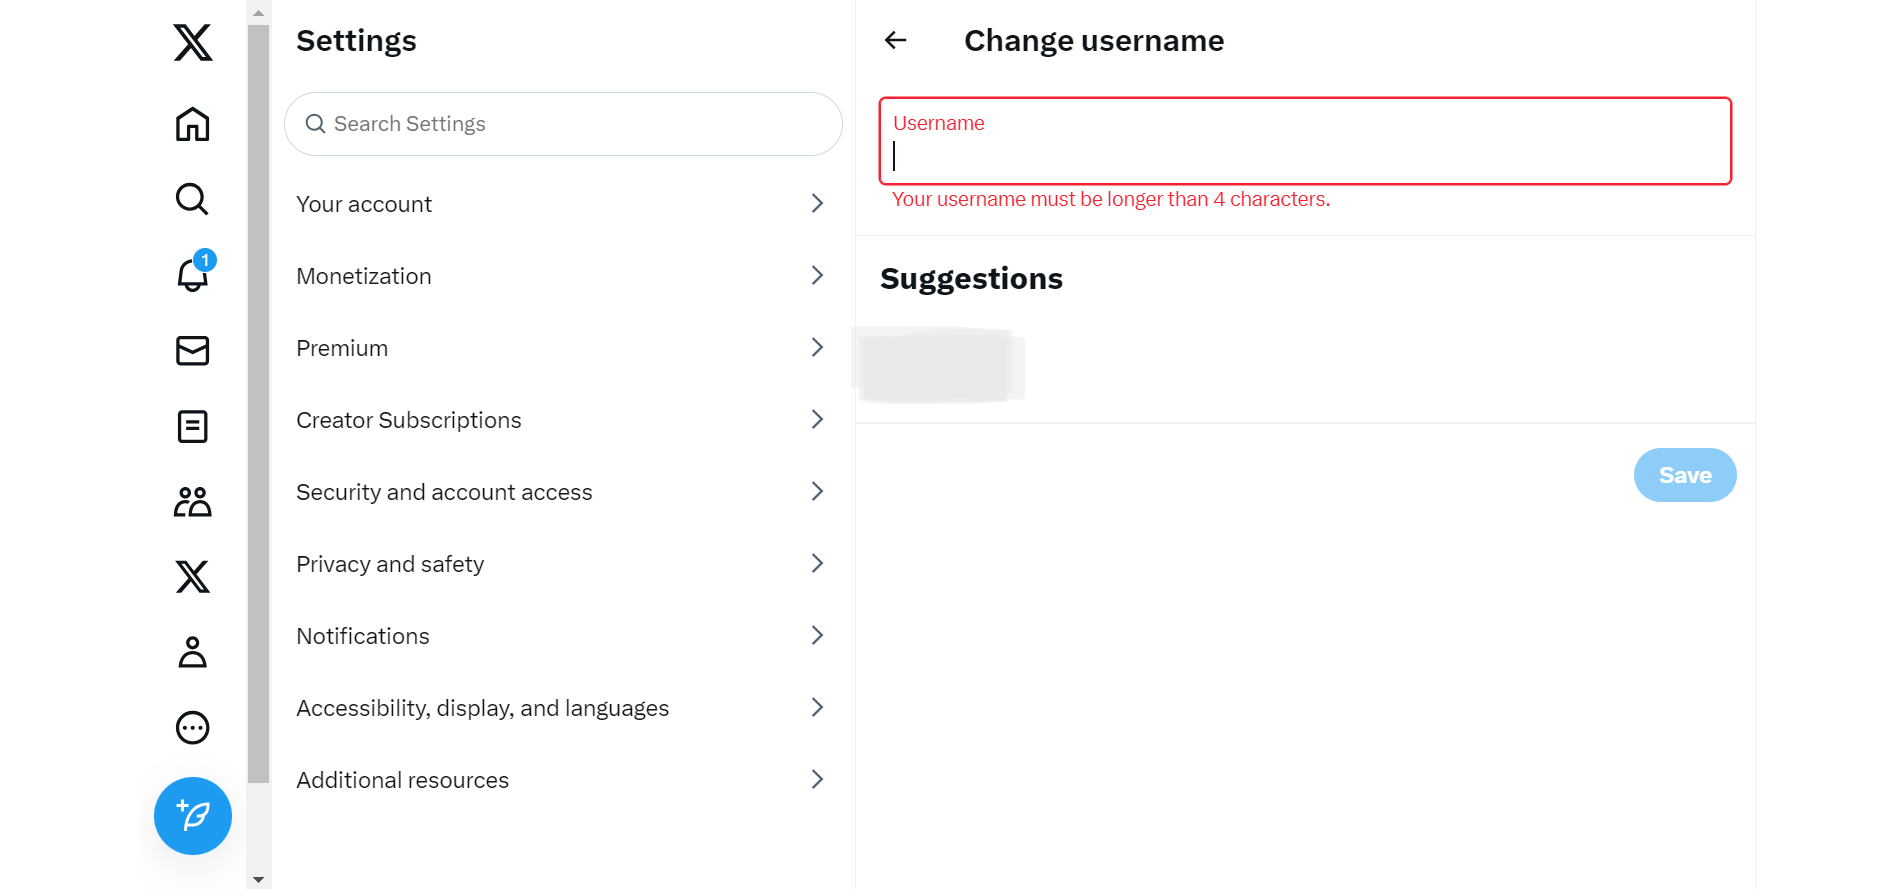Open Messages envelope icon

[x=192, y=351]
